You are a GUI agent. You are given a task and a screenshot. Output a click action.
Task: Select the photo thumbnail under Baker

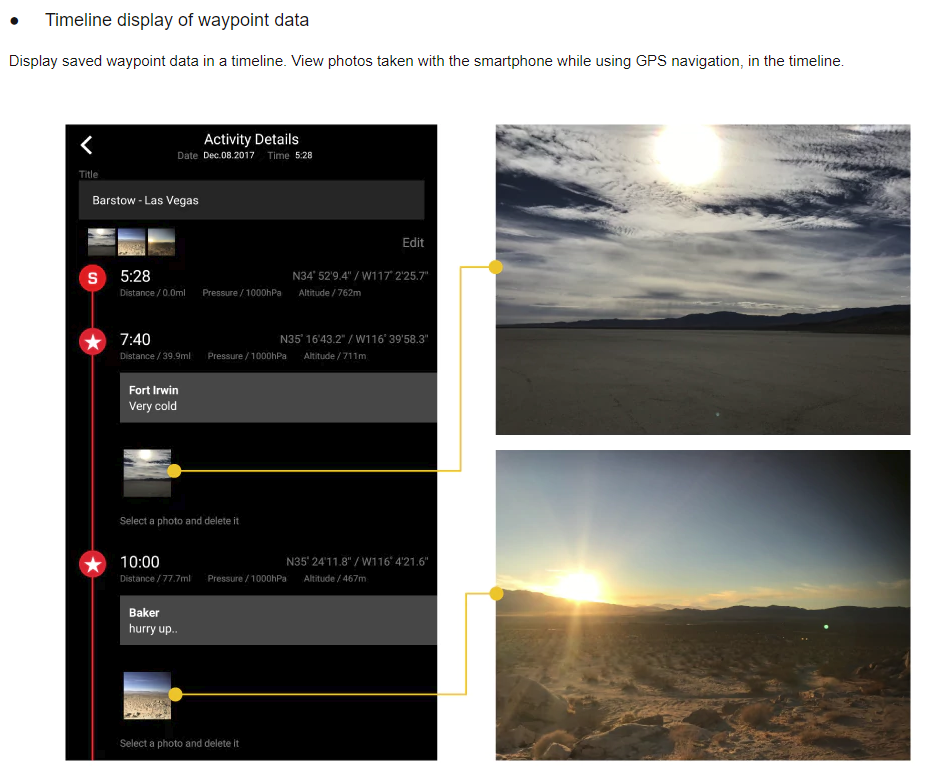pyautogui.click(x=147, y=695)
